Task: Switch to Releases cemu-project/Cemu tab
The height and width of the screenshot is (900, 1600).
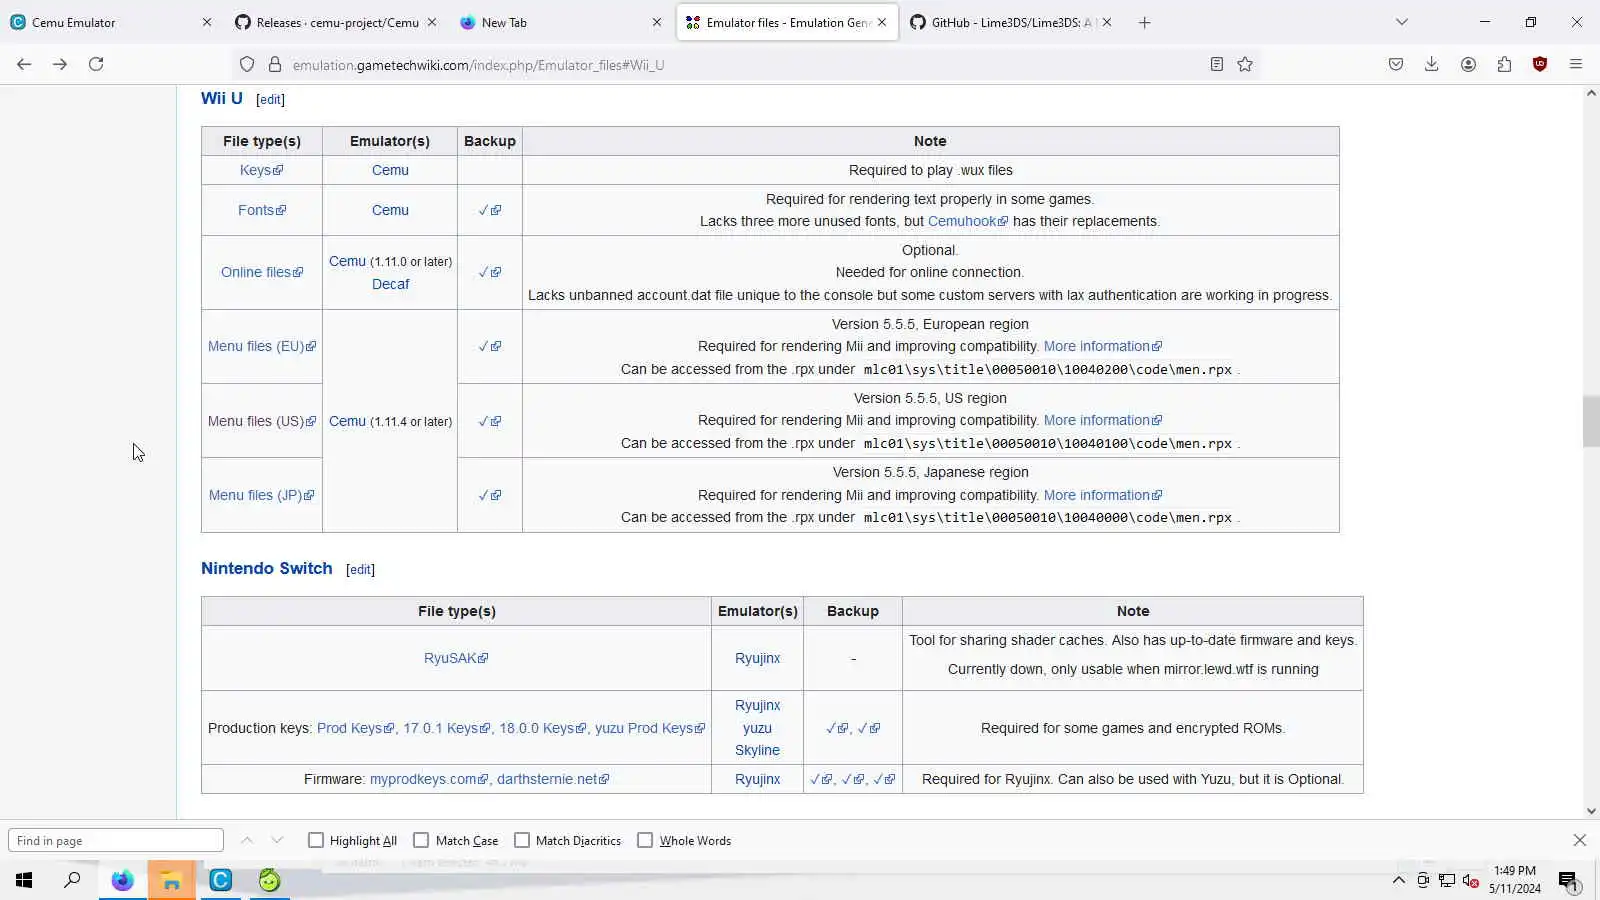Action: 336,22
